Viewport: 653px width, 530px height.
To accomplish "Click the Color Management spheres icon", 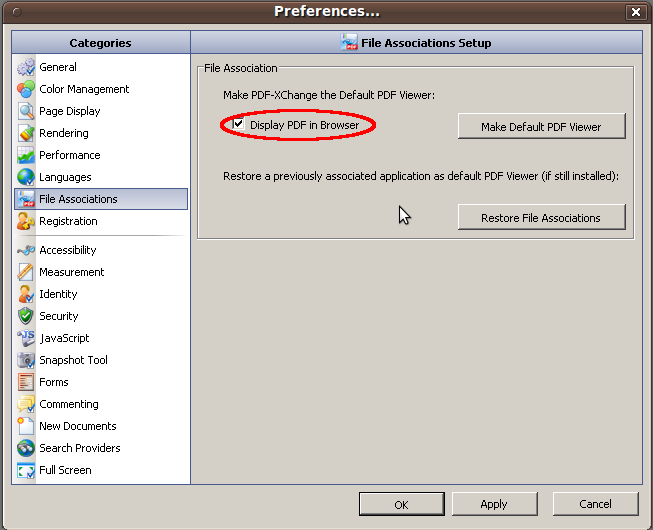I will [26, 89].
